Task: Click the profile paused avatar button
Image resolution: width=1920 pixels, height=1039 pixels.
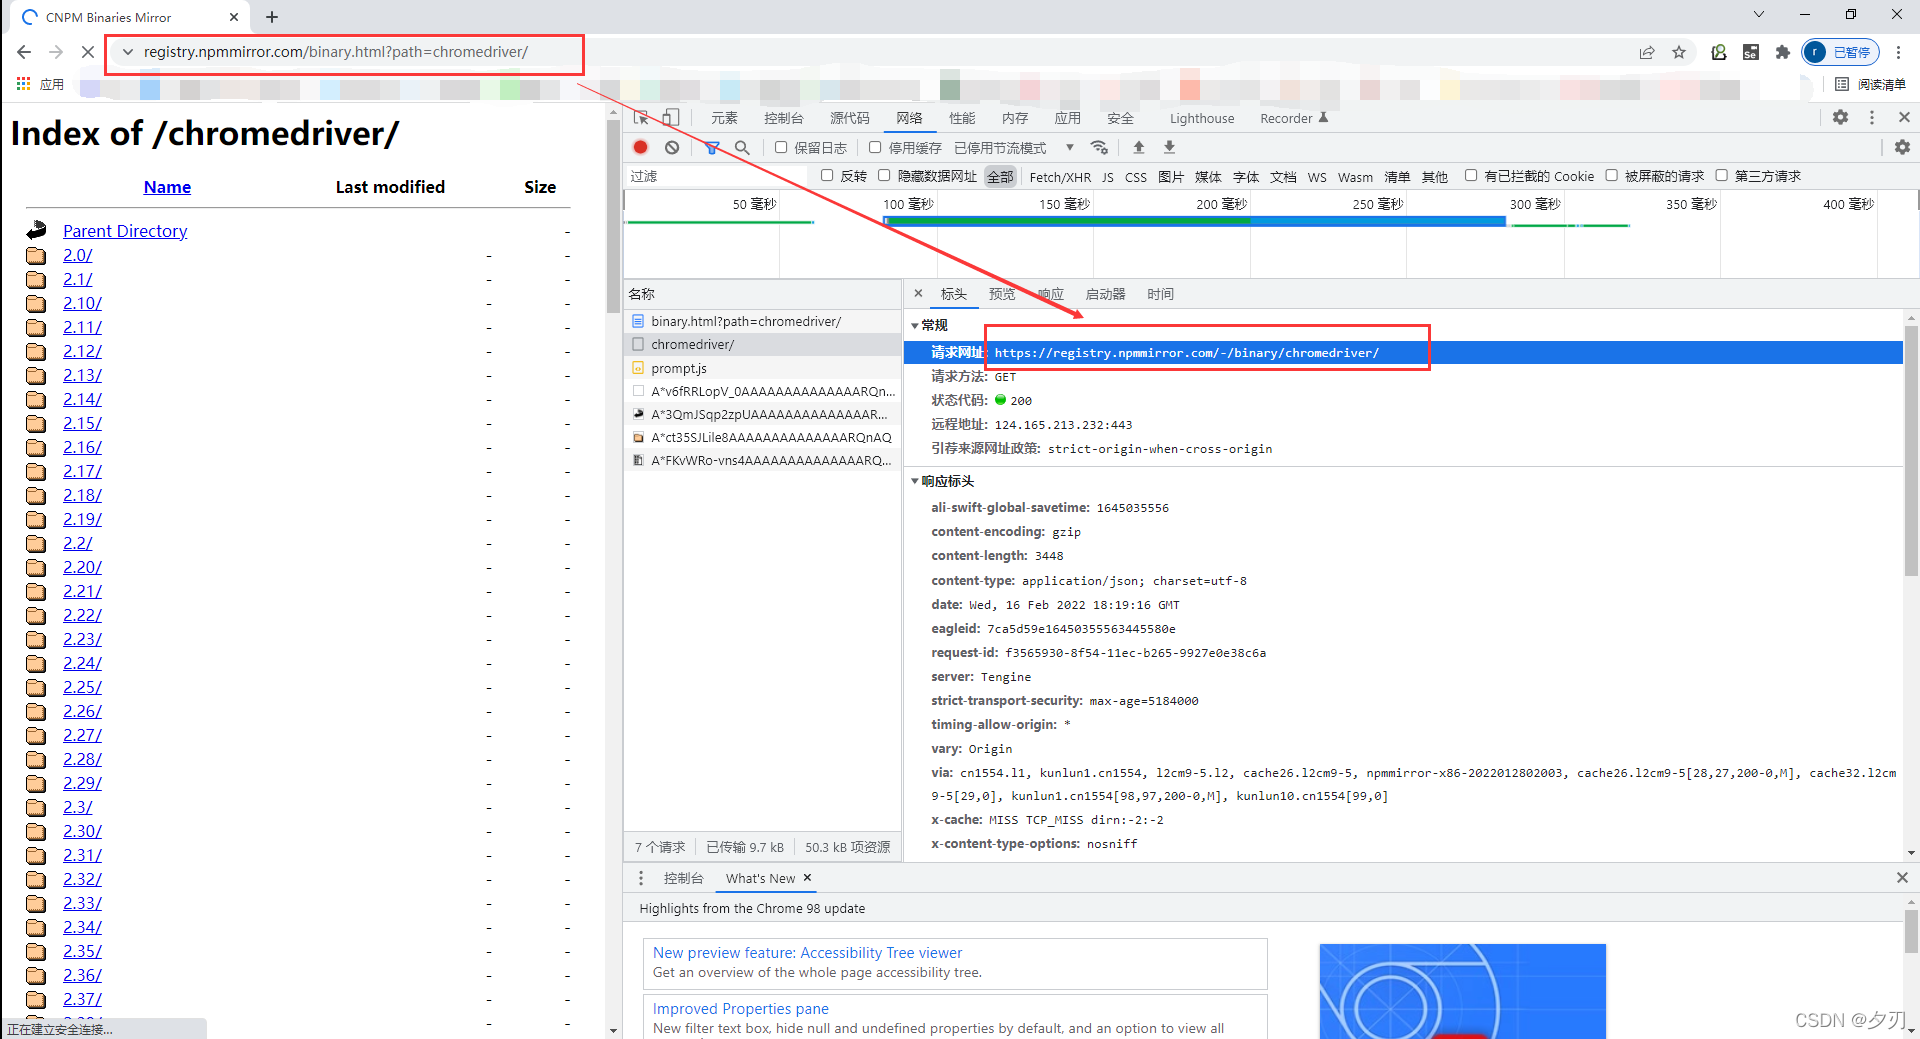Action: (x=1840, y=52)
